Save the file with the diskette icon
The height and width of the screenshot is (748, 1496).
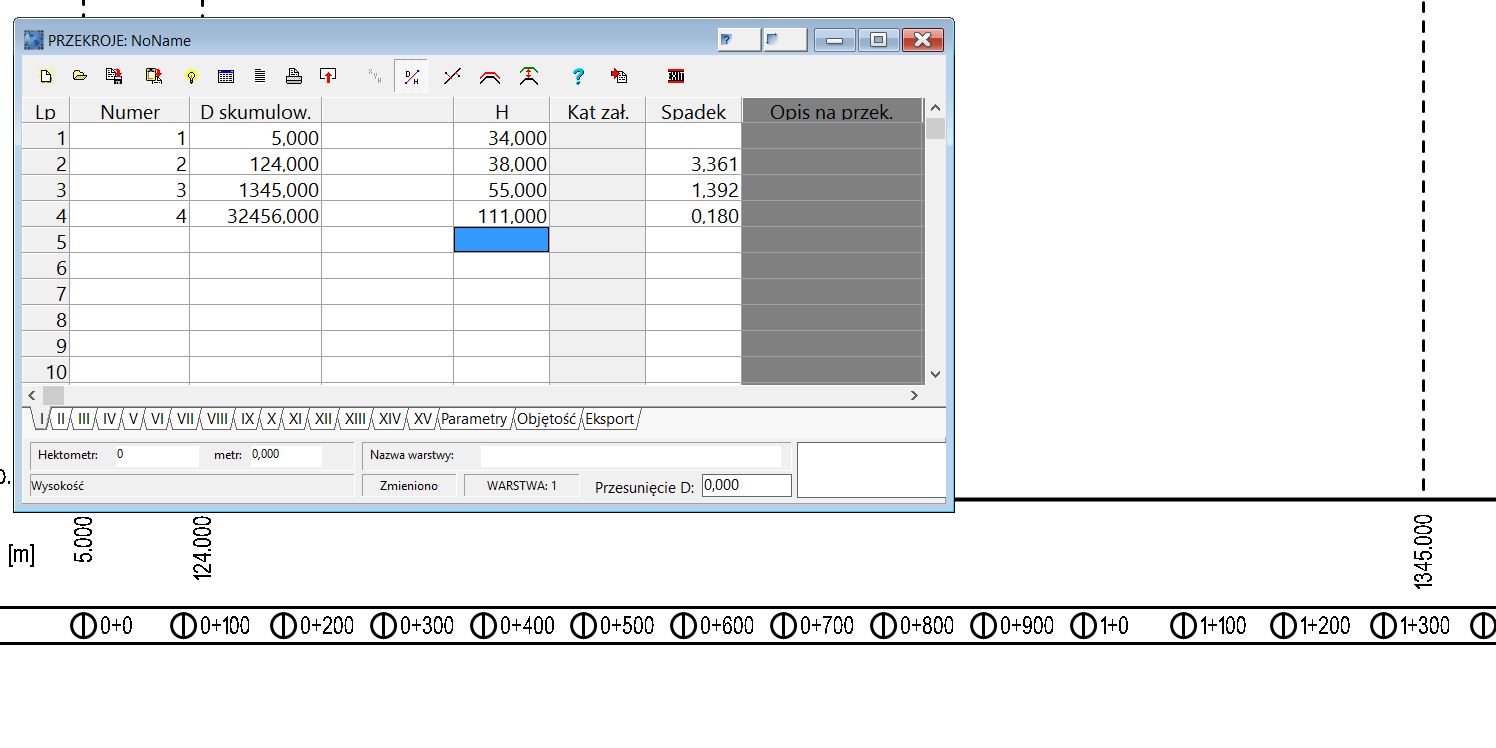pos(115,76)
